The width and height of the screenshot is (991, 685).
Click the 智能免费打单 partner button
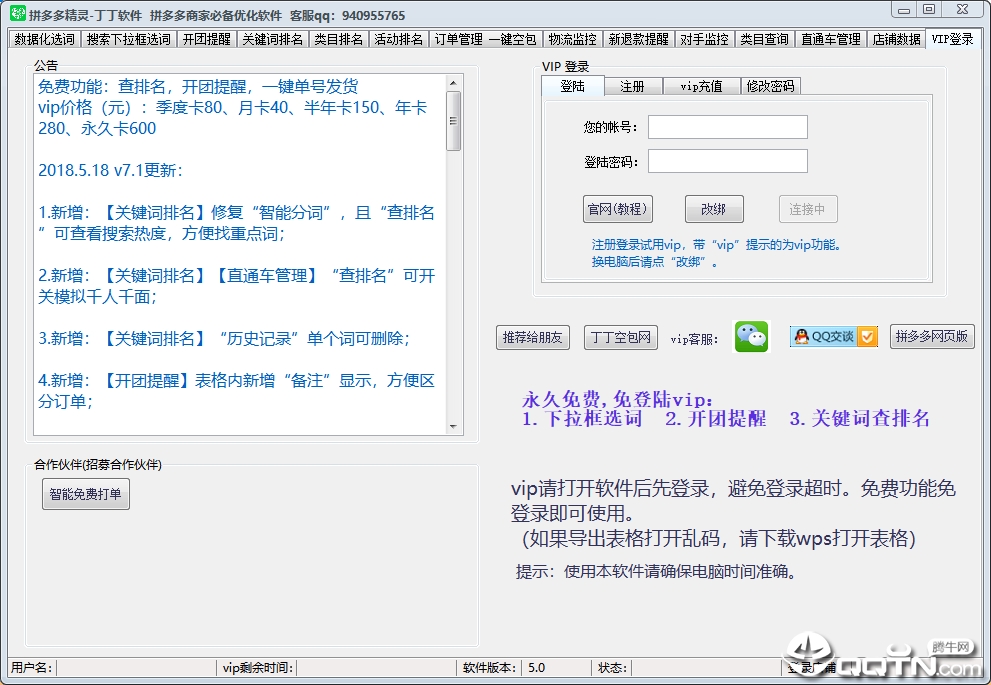86,494
